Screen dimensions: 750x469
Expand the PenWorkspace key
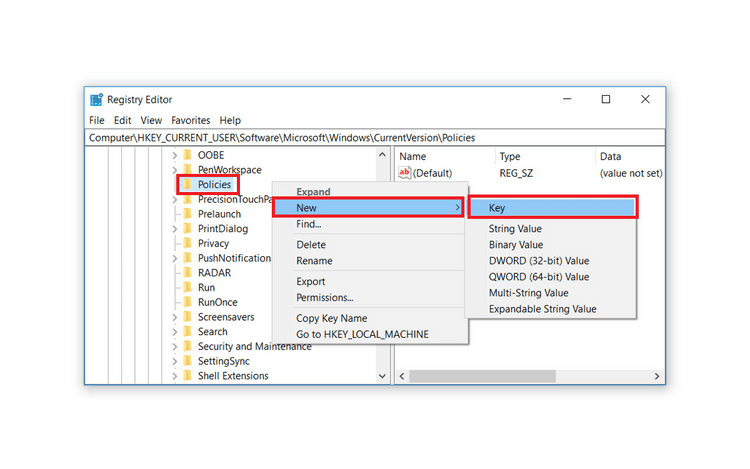175,170
